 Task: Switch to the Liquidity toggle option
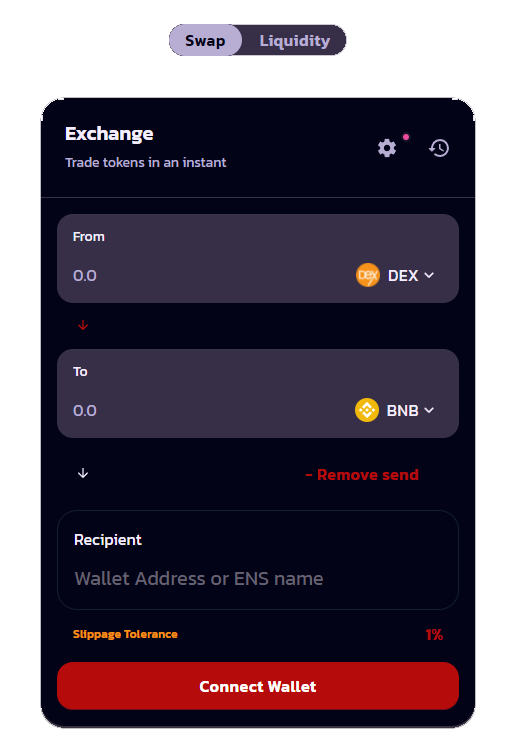295,40
